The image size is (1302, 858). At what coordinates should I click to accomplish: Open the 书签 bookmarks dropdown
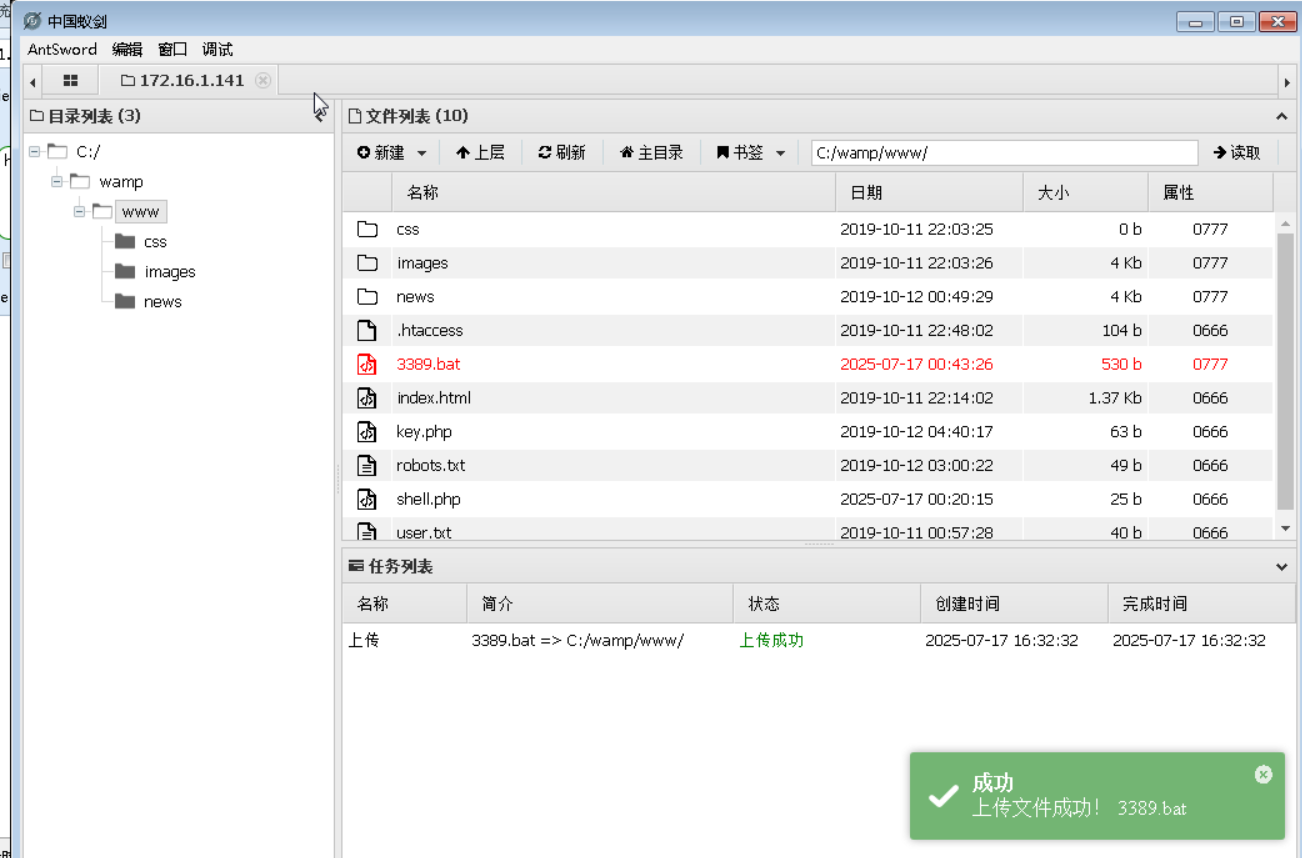(x=780, y=153)
